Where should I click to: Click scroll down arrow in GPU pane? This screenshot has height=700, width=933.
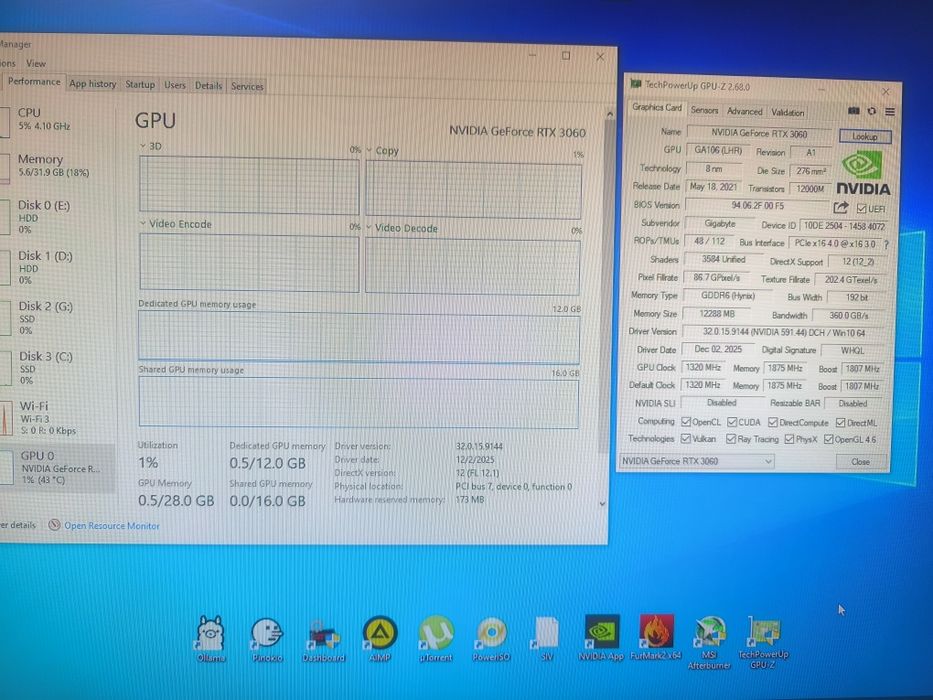(602, 504)
